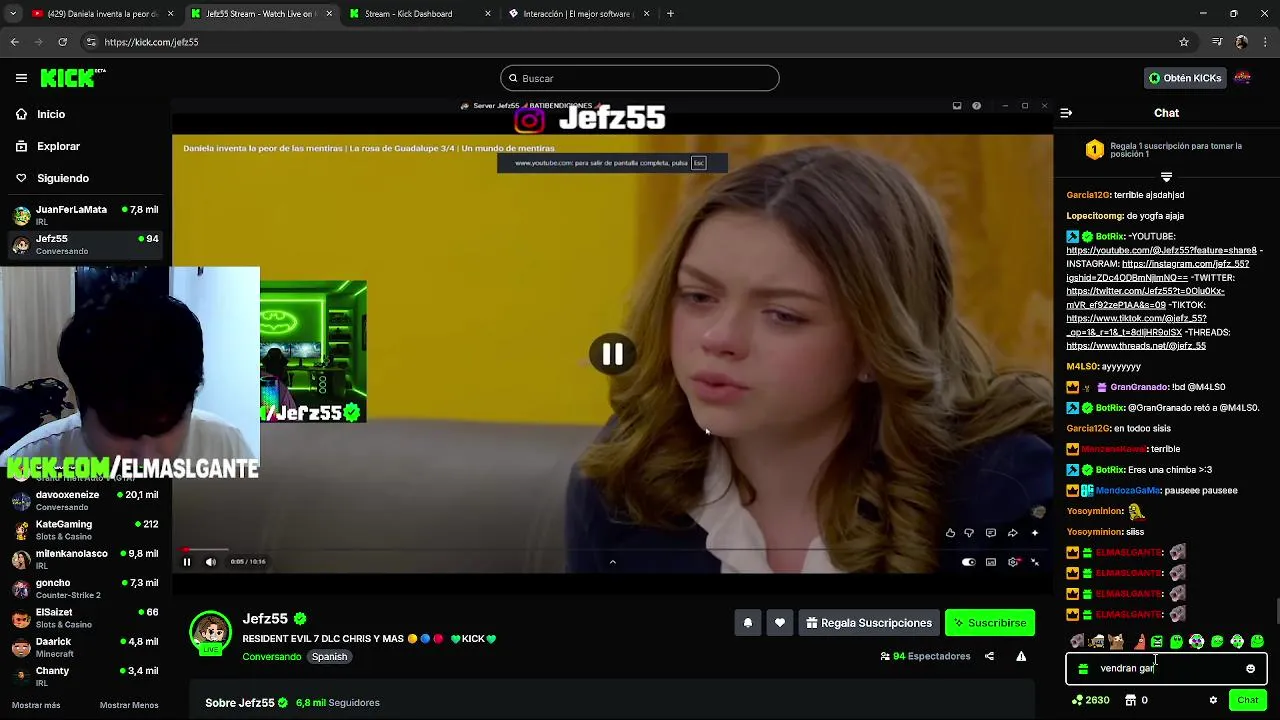Open the Kick hamburger menu
This screenshot has width=1280, height=720.
tap(21, 78)
